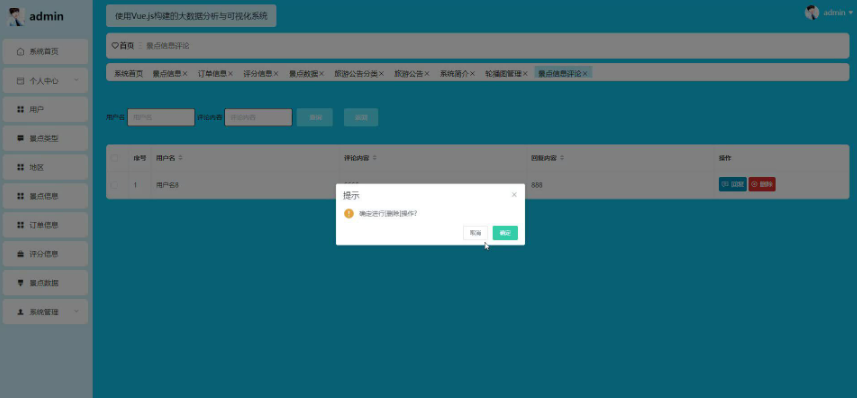Close the 提示 dialog with the X
Screen dimensions: 857x398
pos(514,195)
